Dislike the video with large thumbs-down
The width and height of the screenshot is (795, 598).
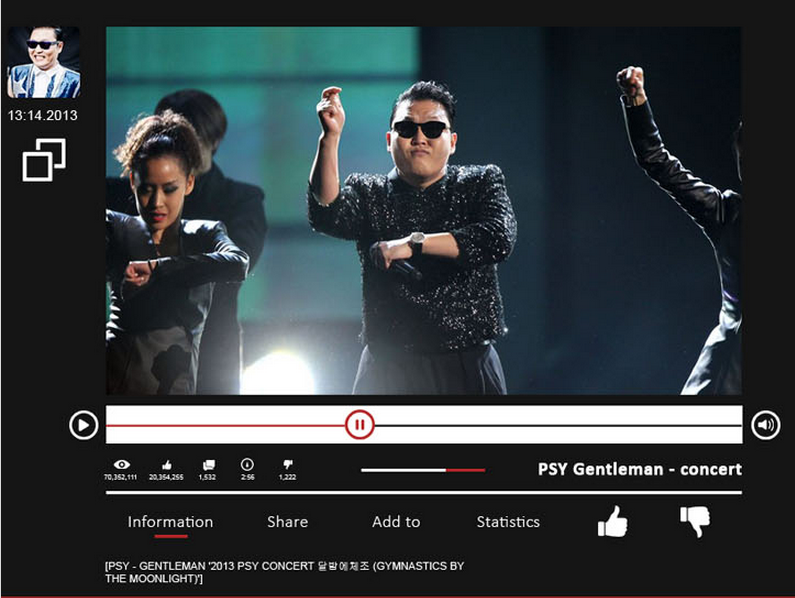click(694, 521)
